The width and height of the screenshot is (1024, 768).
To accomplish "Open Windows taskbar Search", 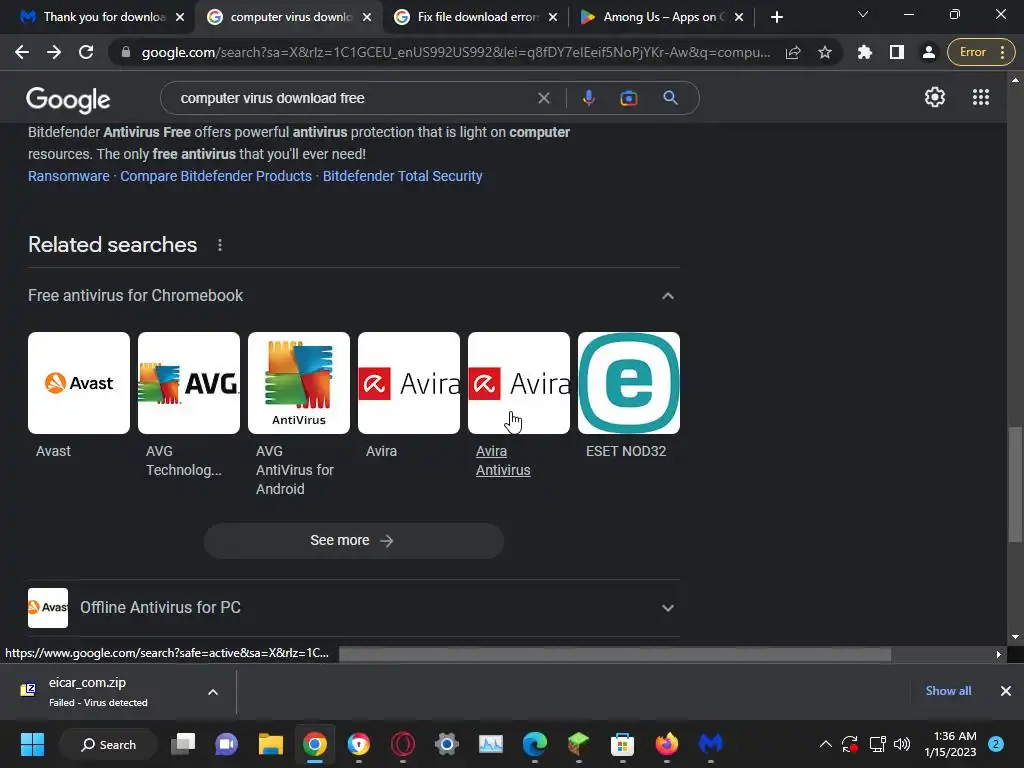I will [108, 744].
